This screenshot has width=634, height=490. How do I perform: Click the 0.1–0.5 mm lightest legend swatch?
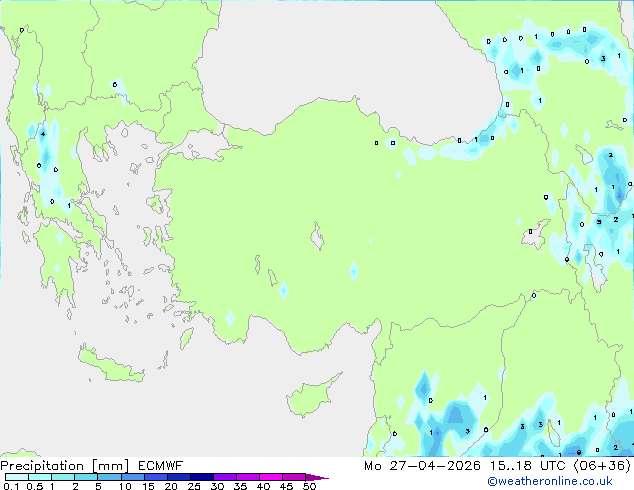point(17,477)
